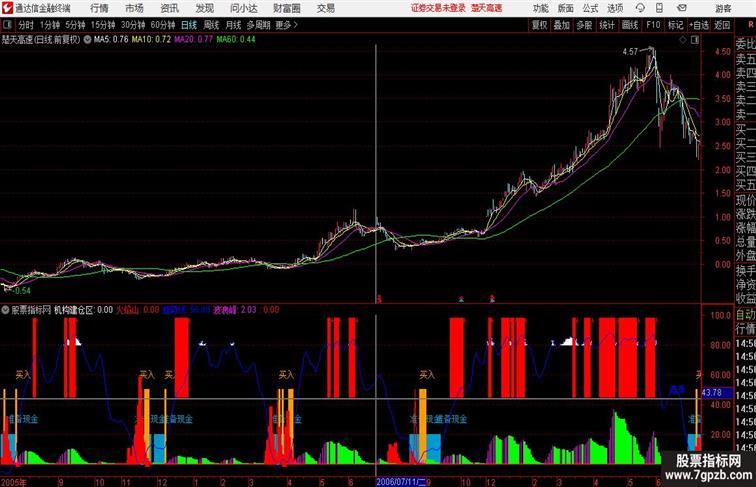The width and height of the screenshot is (756, 487).
Task: Click the MA10: 0.72 label
Action: [x=151, y=40]
